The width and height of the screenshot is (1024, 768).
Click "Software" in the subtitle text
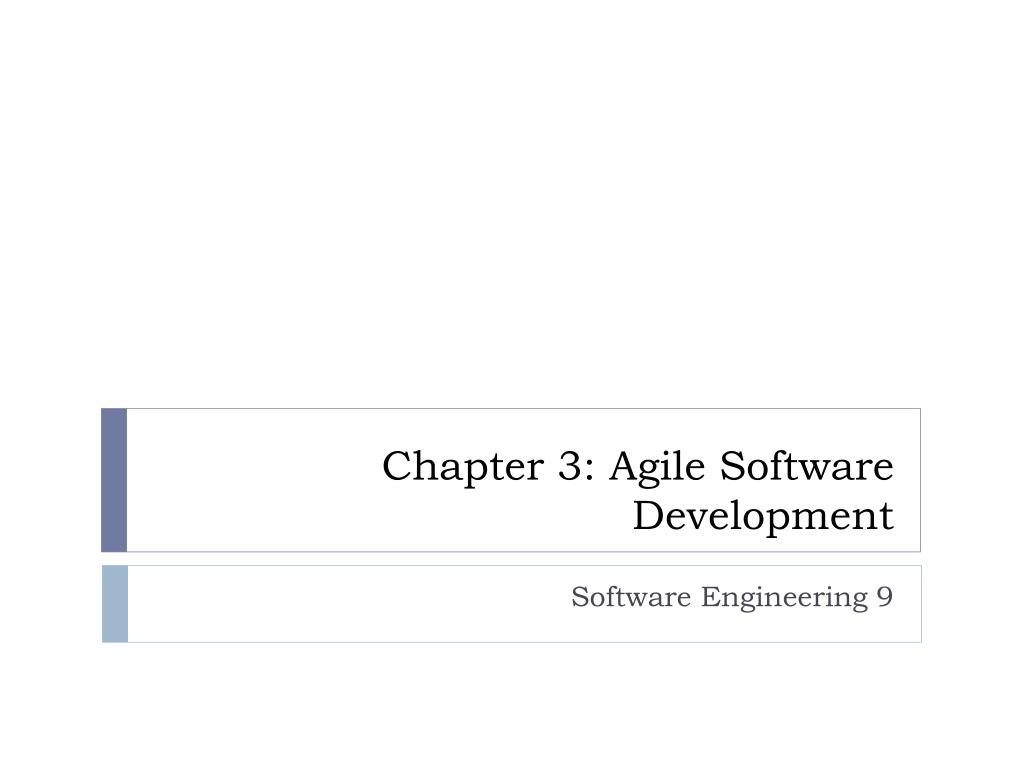[617, 597]
